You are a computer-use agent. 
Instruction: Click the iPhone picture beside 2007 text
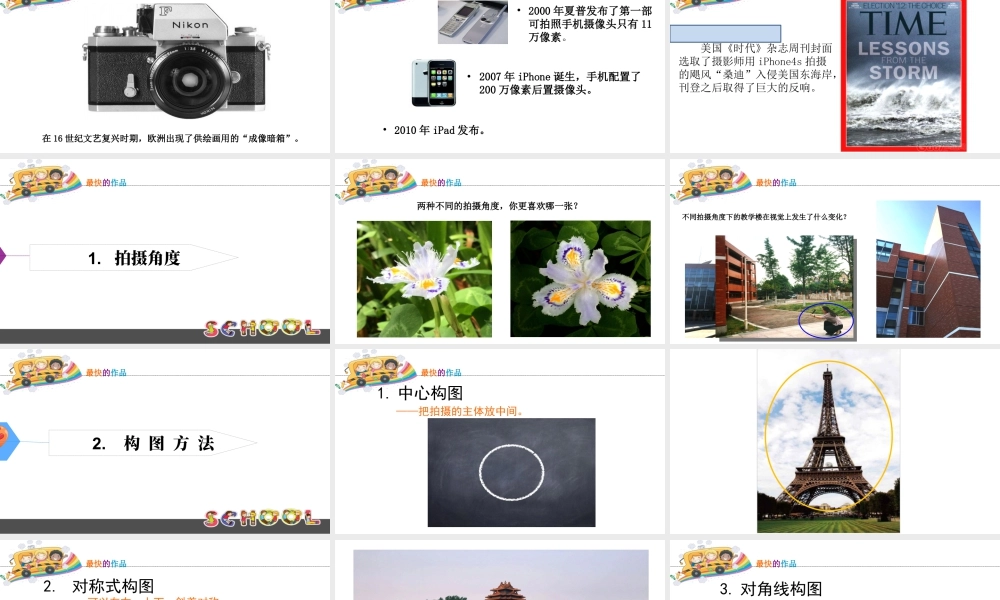click(434, 82)
